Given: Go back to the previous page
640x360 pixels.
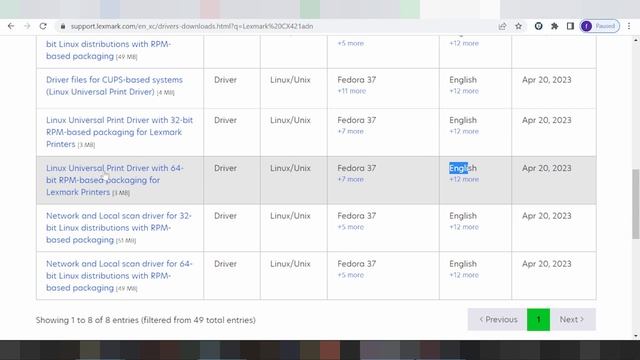Looking at the screenshot, I should (x=11, y=26).
